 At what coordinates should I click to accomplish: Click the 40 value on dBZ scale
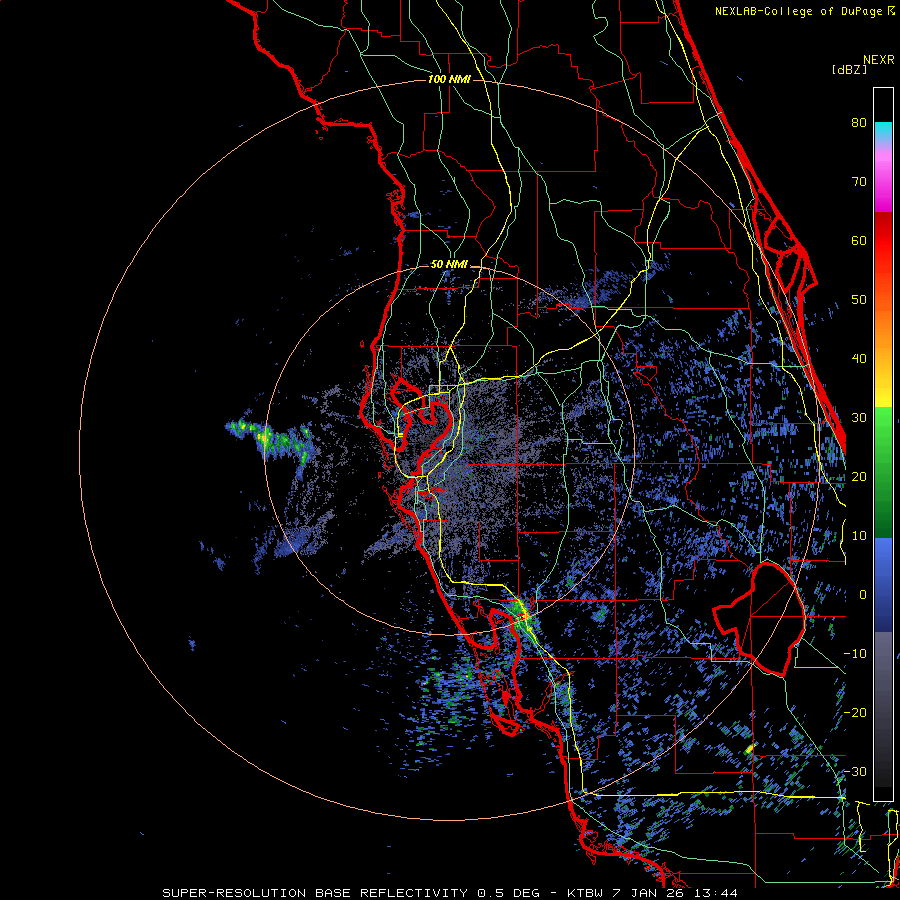859,359
